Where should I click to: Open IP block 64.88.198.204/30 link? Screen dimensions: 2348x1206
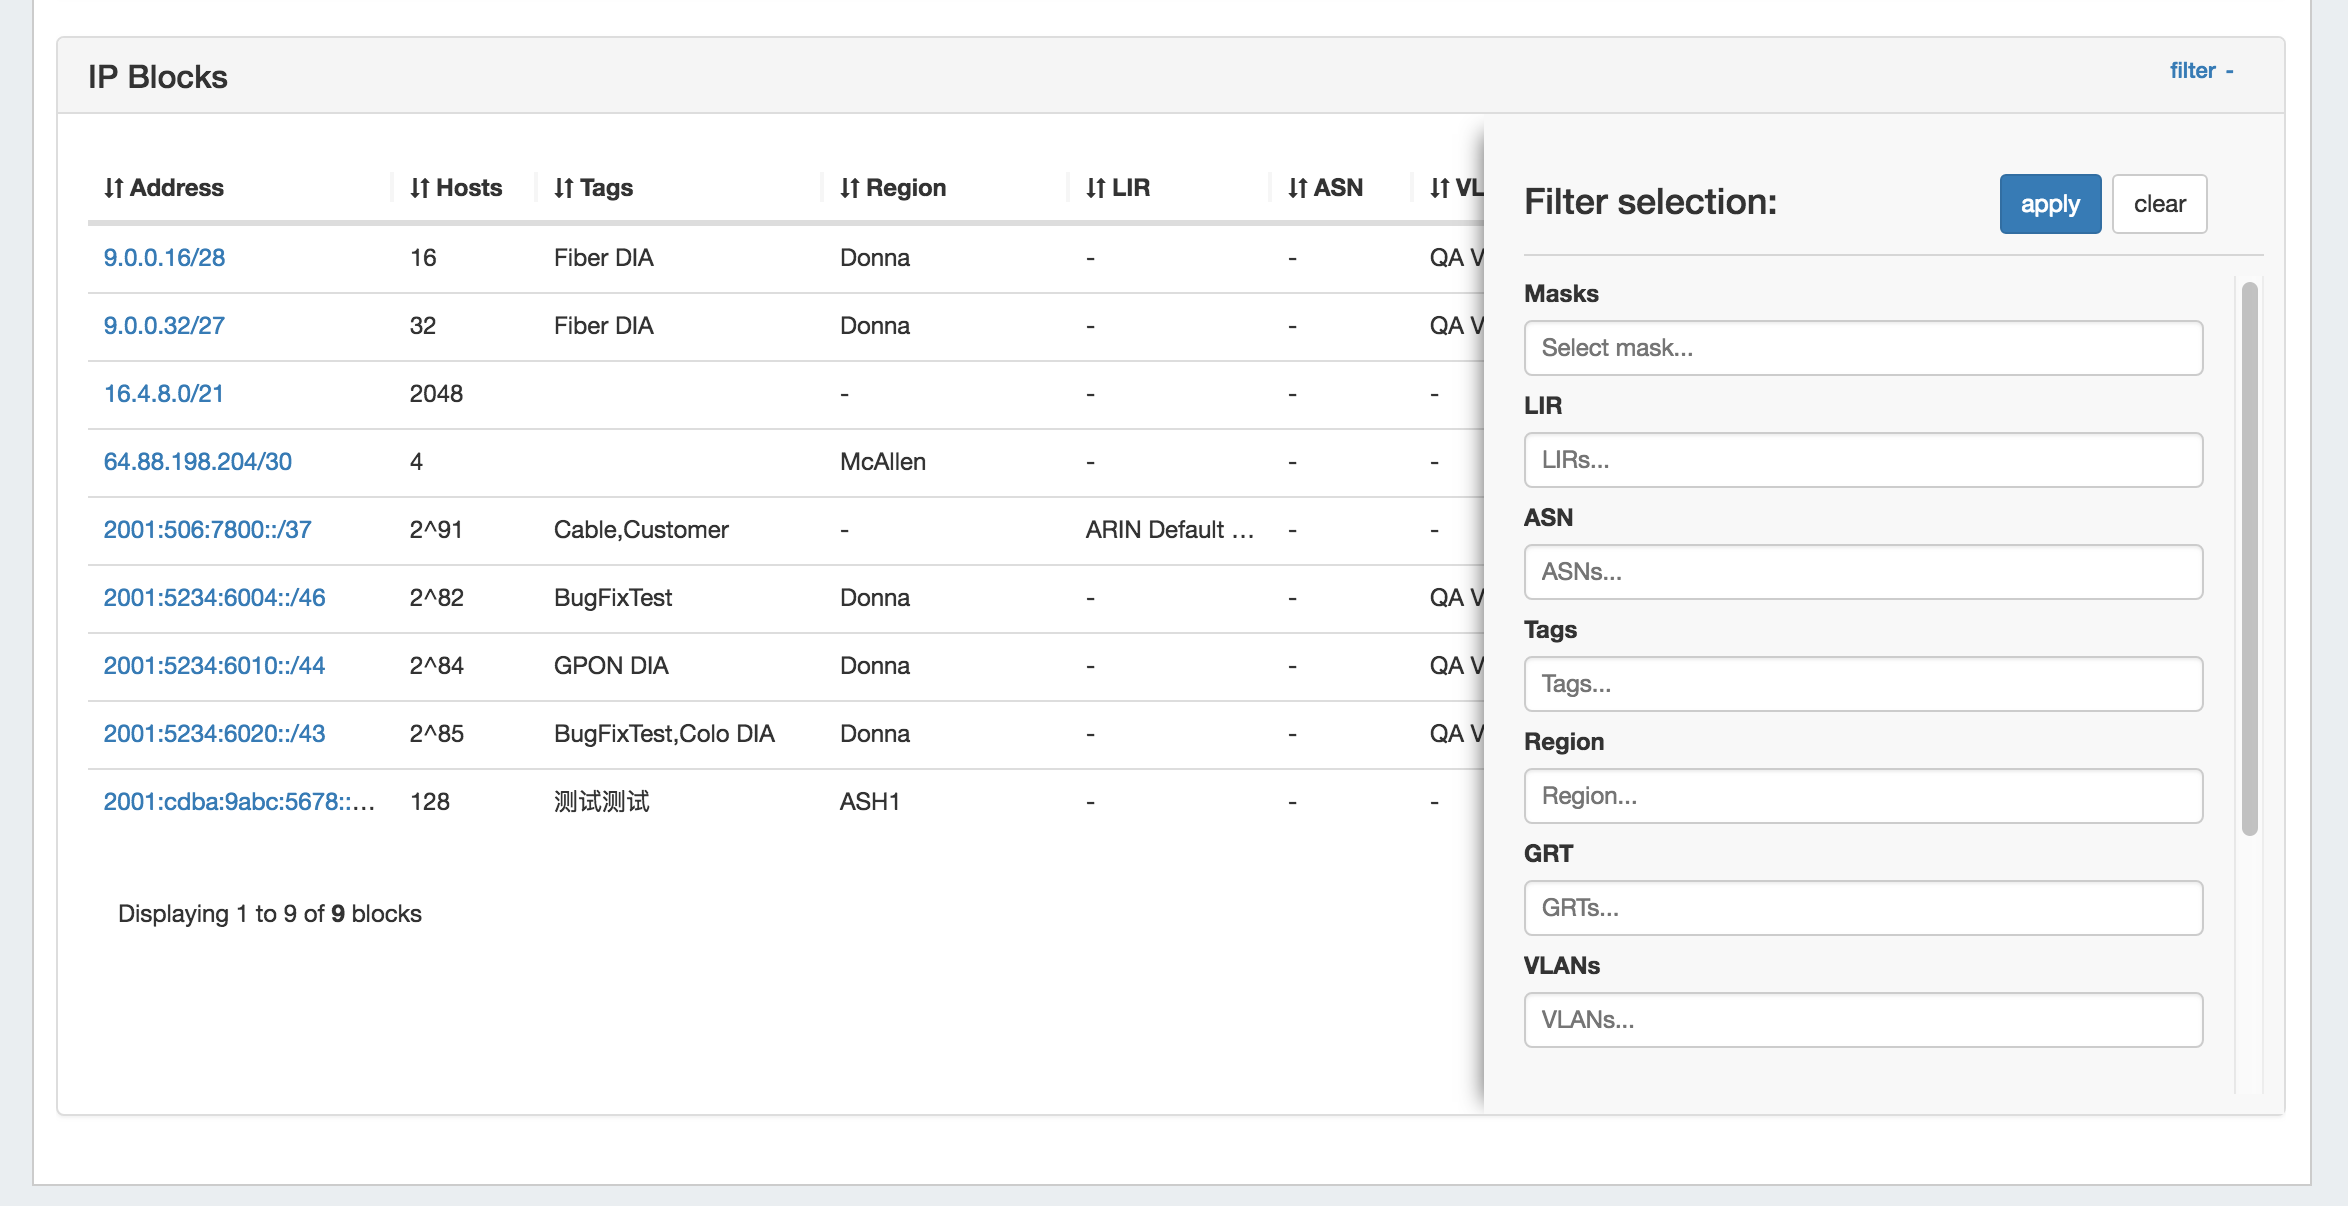pyautogui.click(x=197, y=462)
